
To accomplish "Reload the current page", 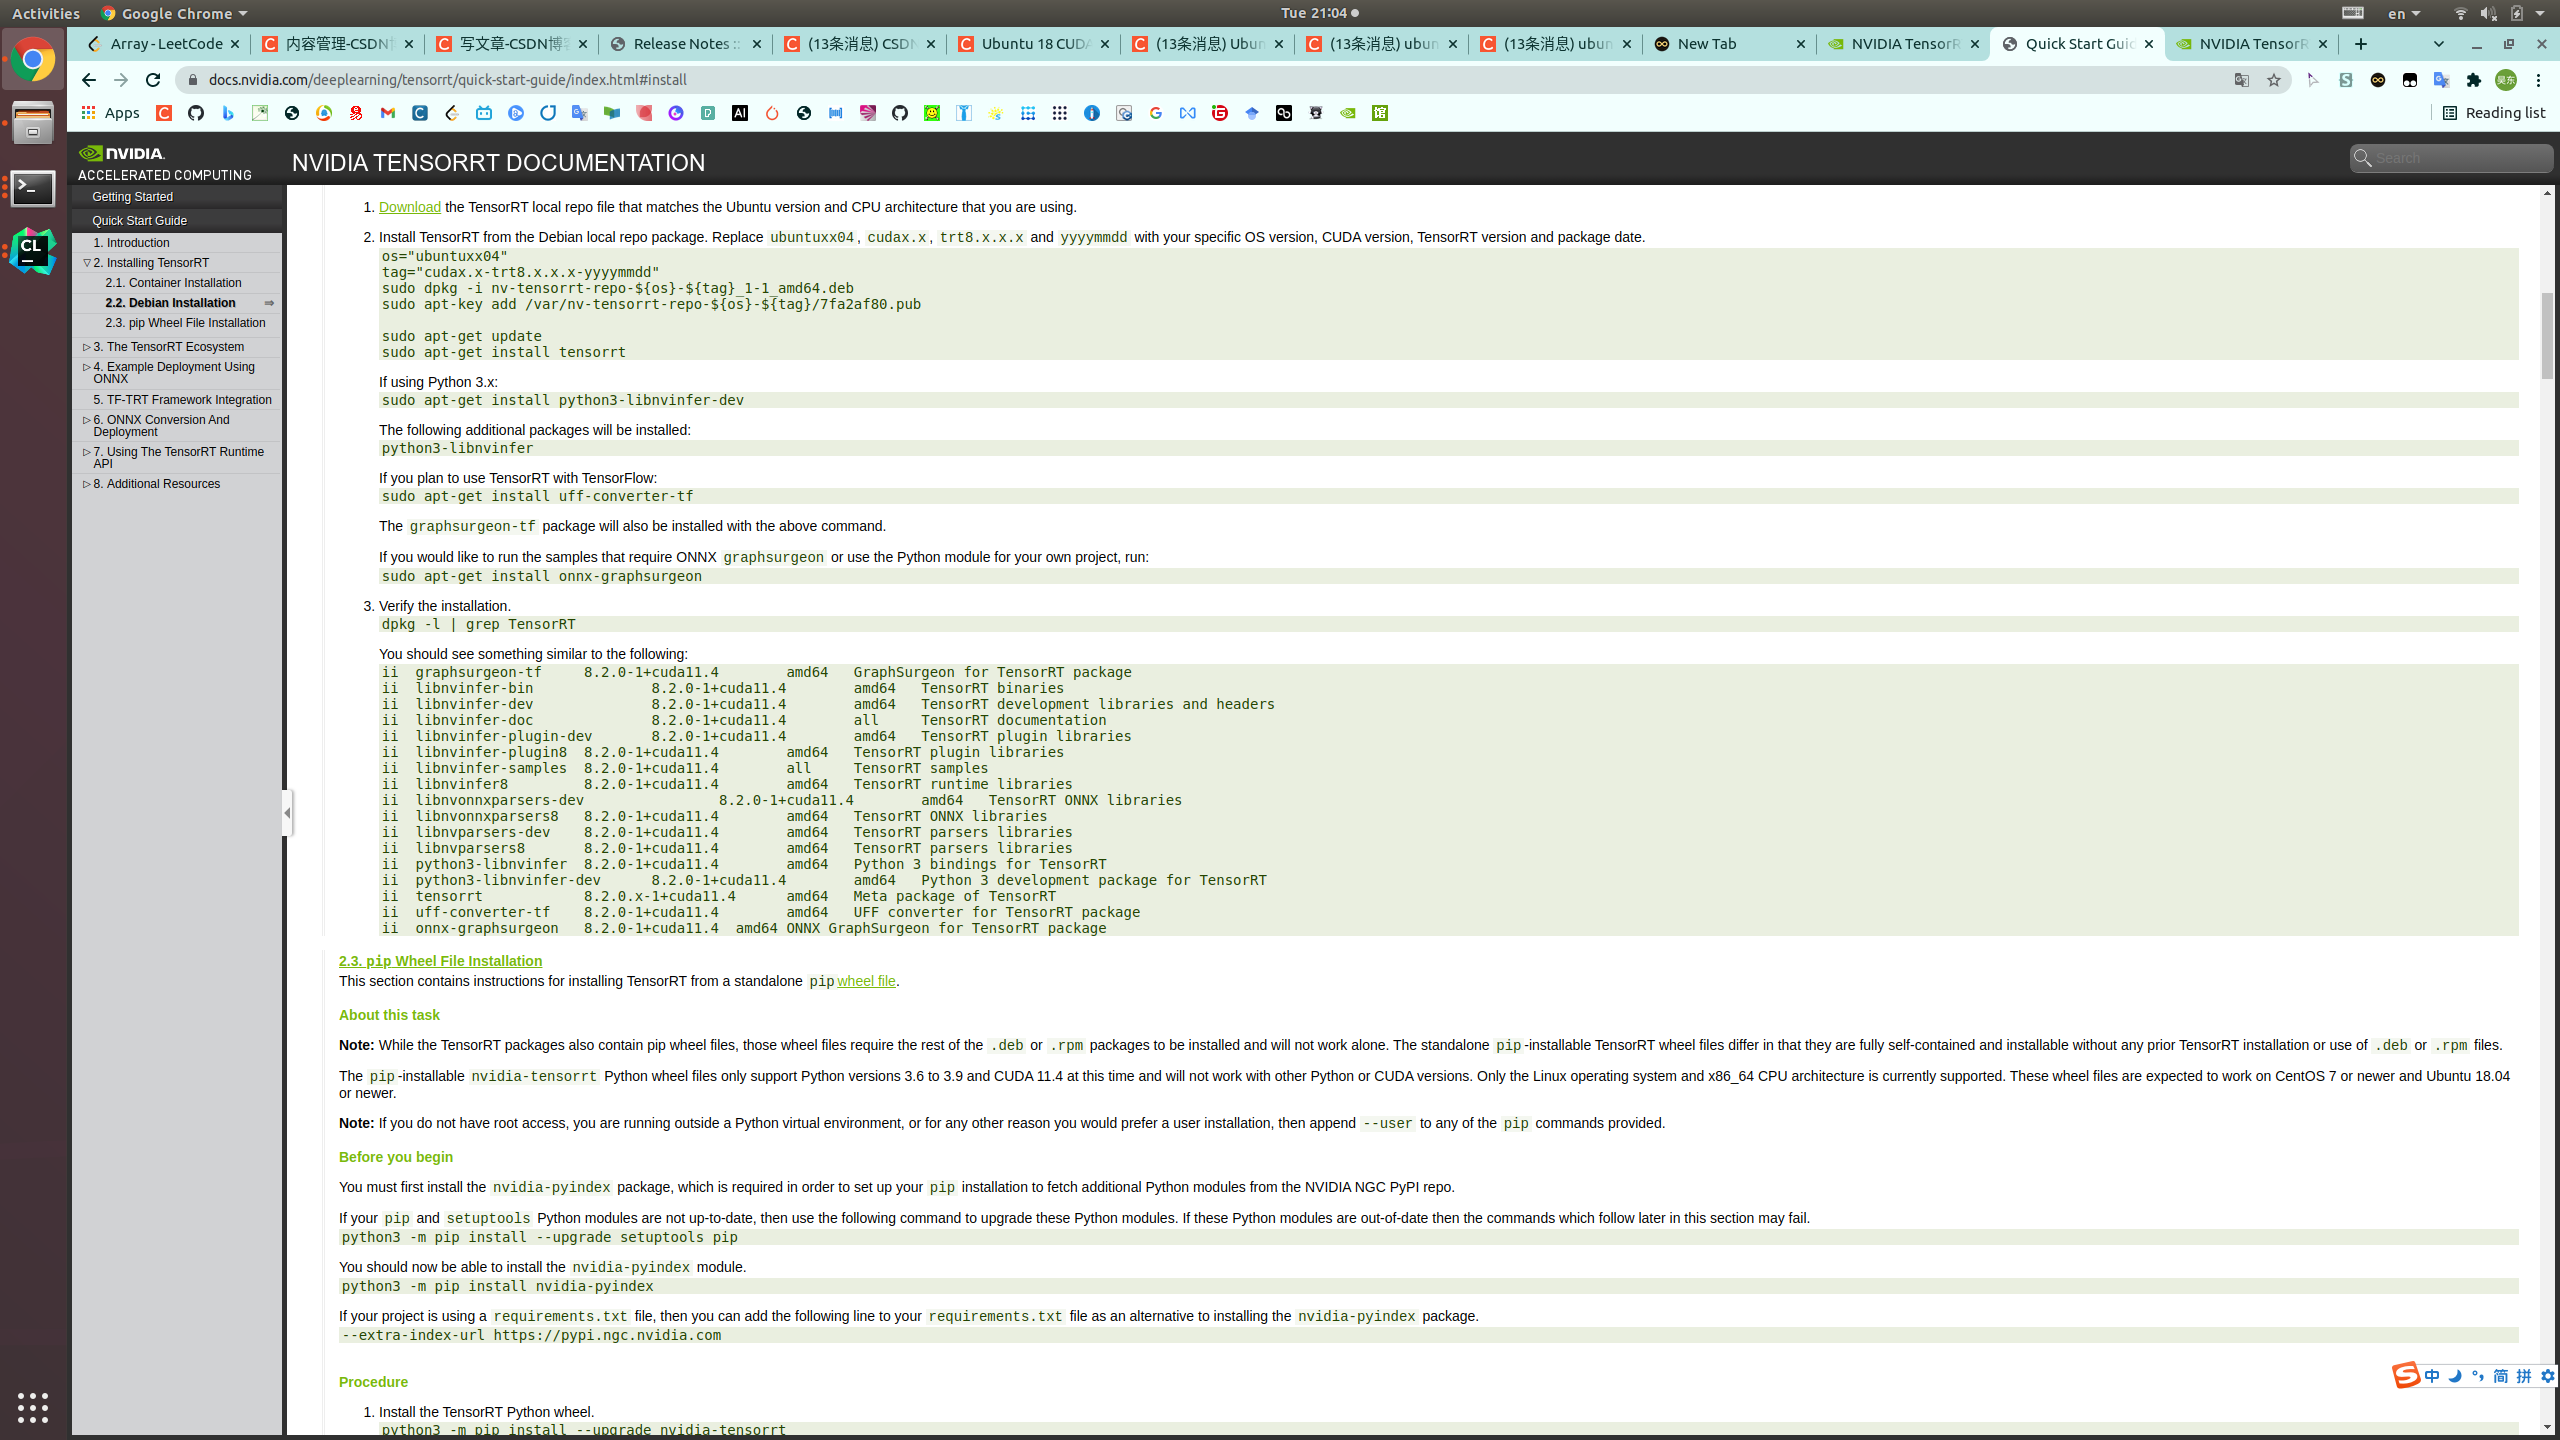I will [x=153, y=80].
